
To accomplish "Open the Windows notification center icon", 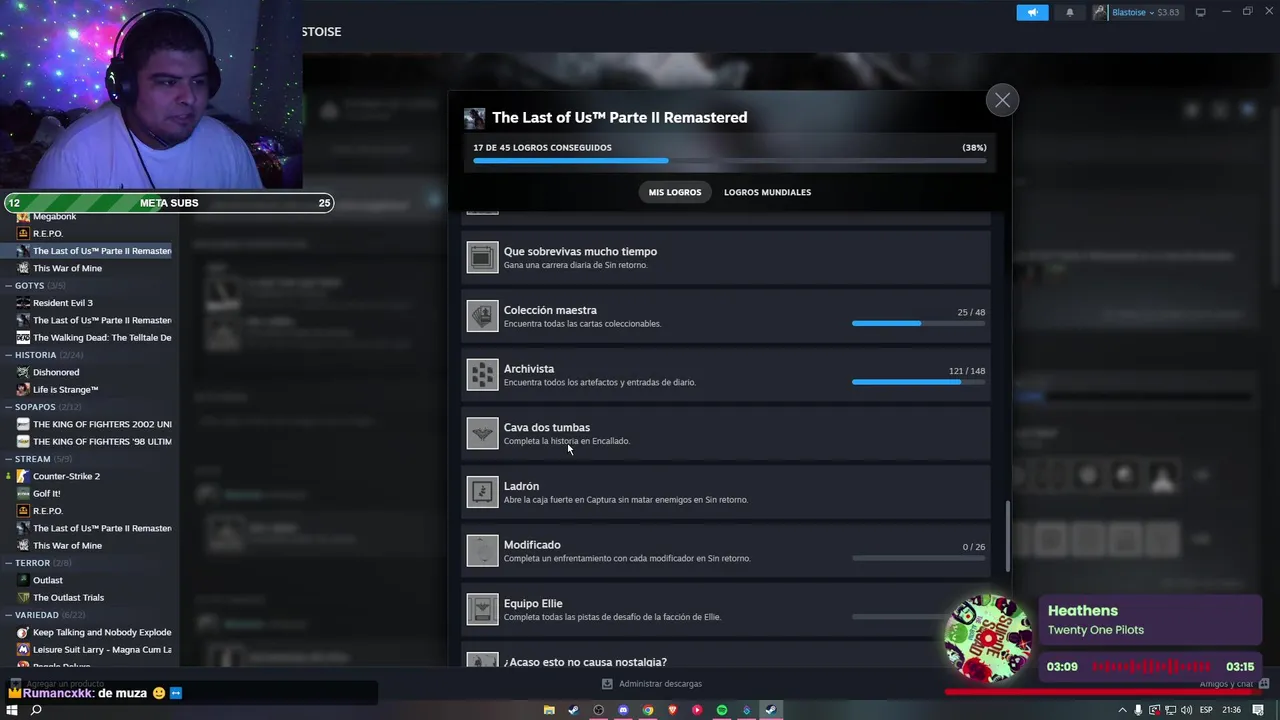I will click(x=1258, y=710).
